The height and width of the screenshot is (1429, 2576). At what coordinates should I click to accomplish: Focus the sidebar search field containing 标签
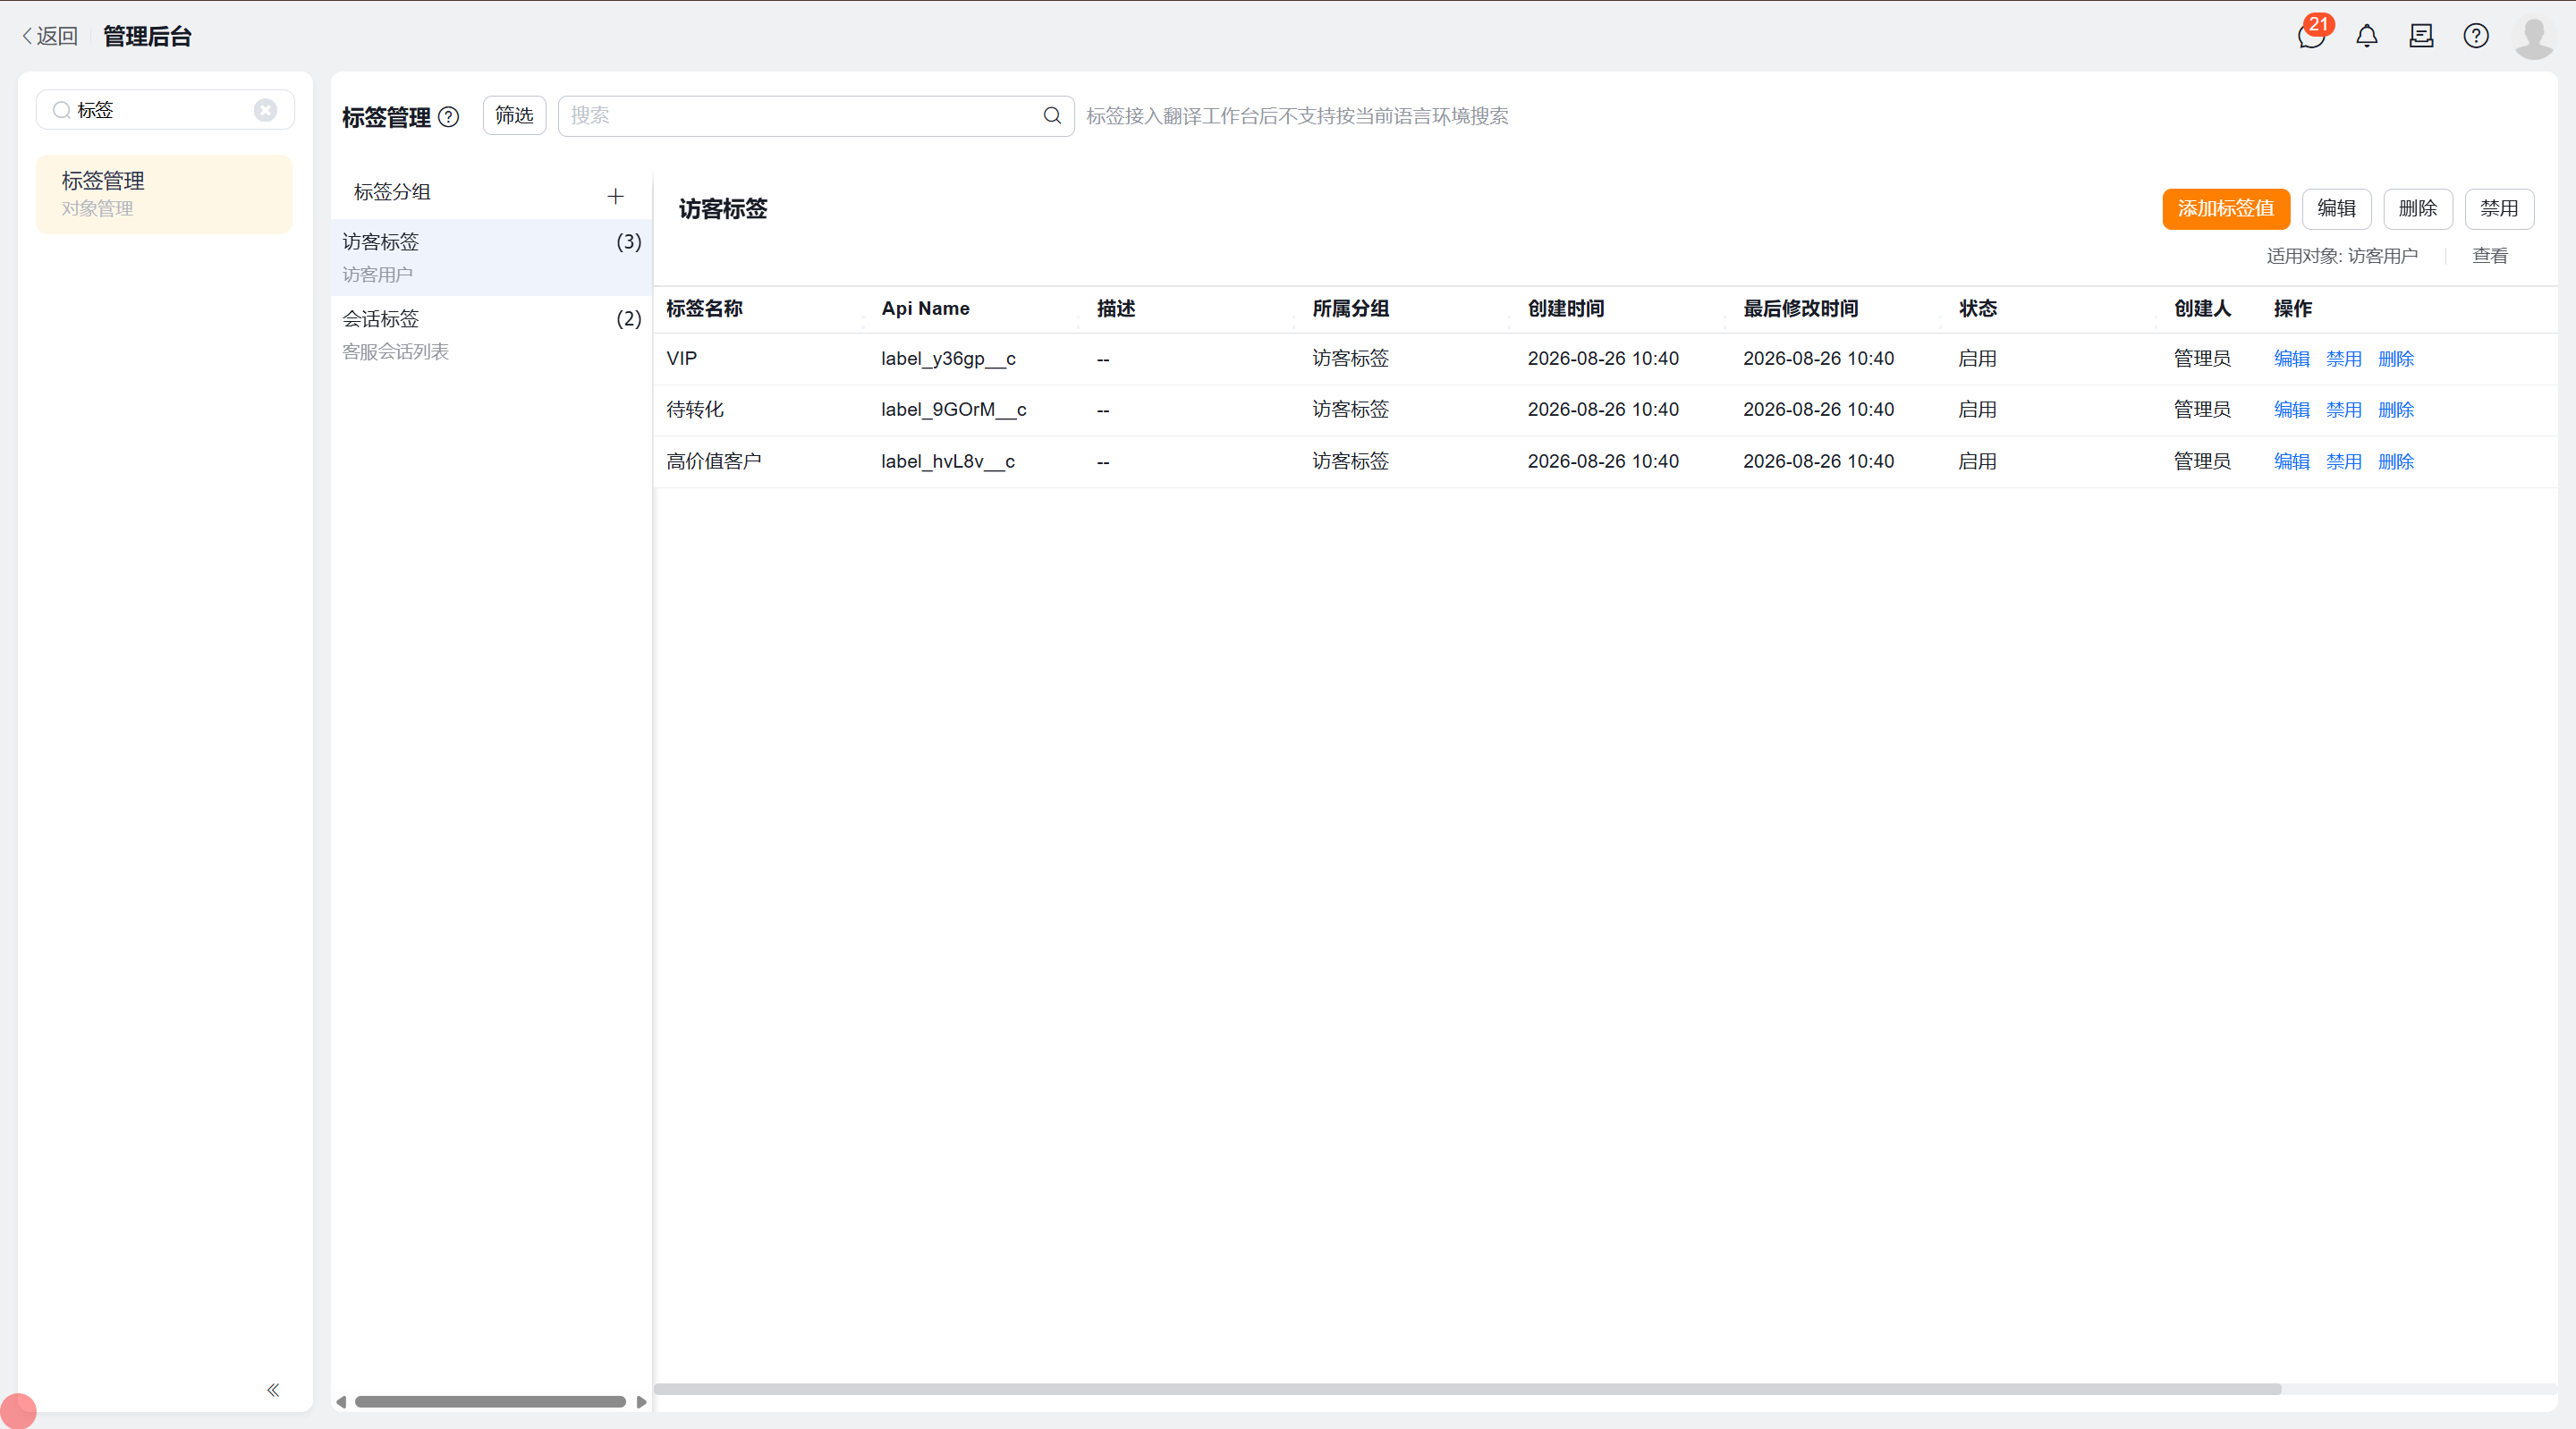[x=165, y=110]
